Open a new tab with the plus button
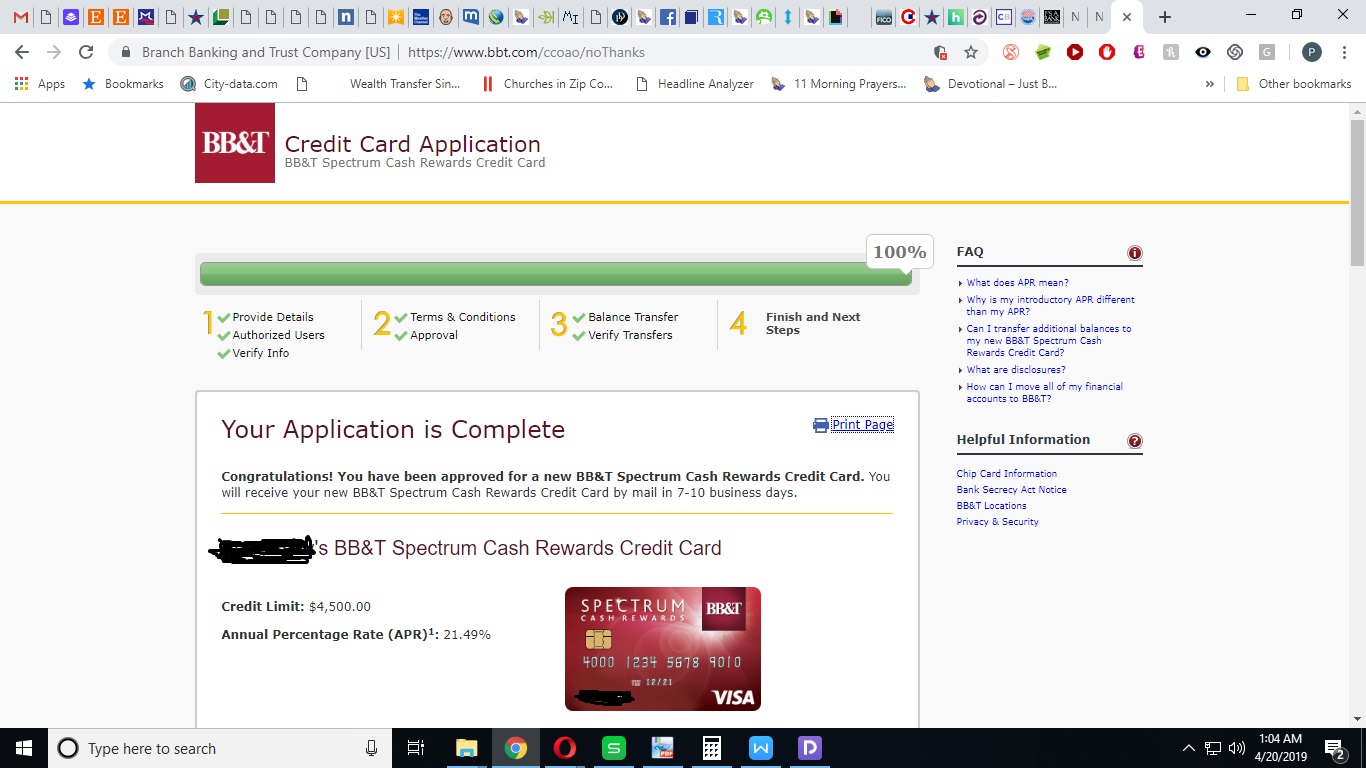The width and height of the screenshot is (1366, 768). [x=1164, y=17]
